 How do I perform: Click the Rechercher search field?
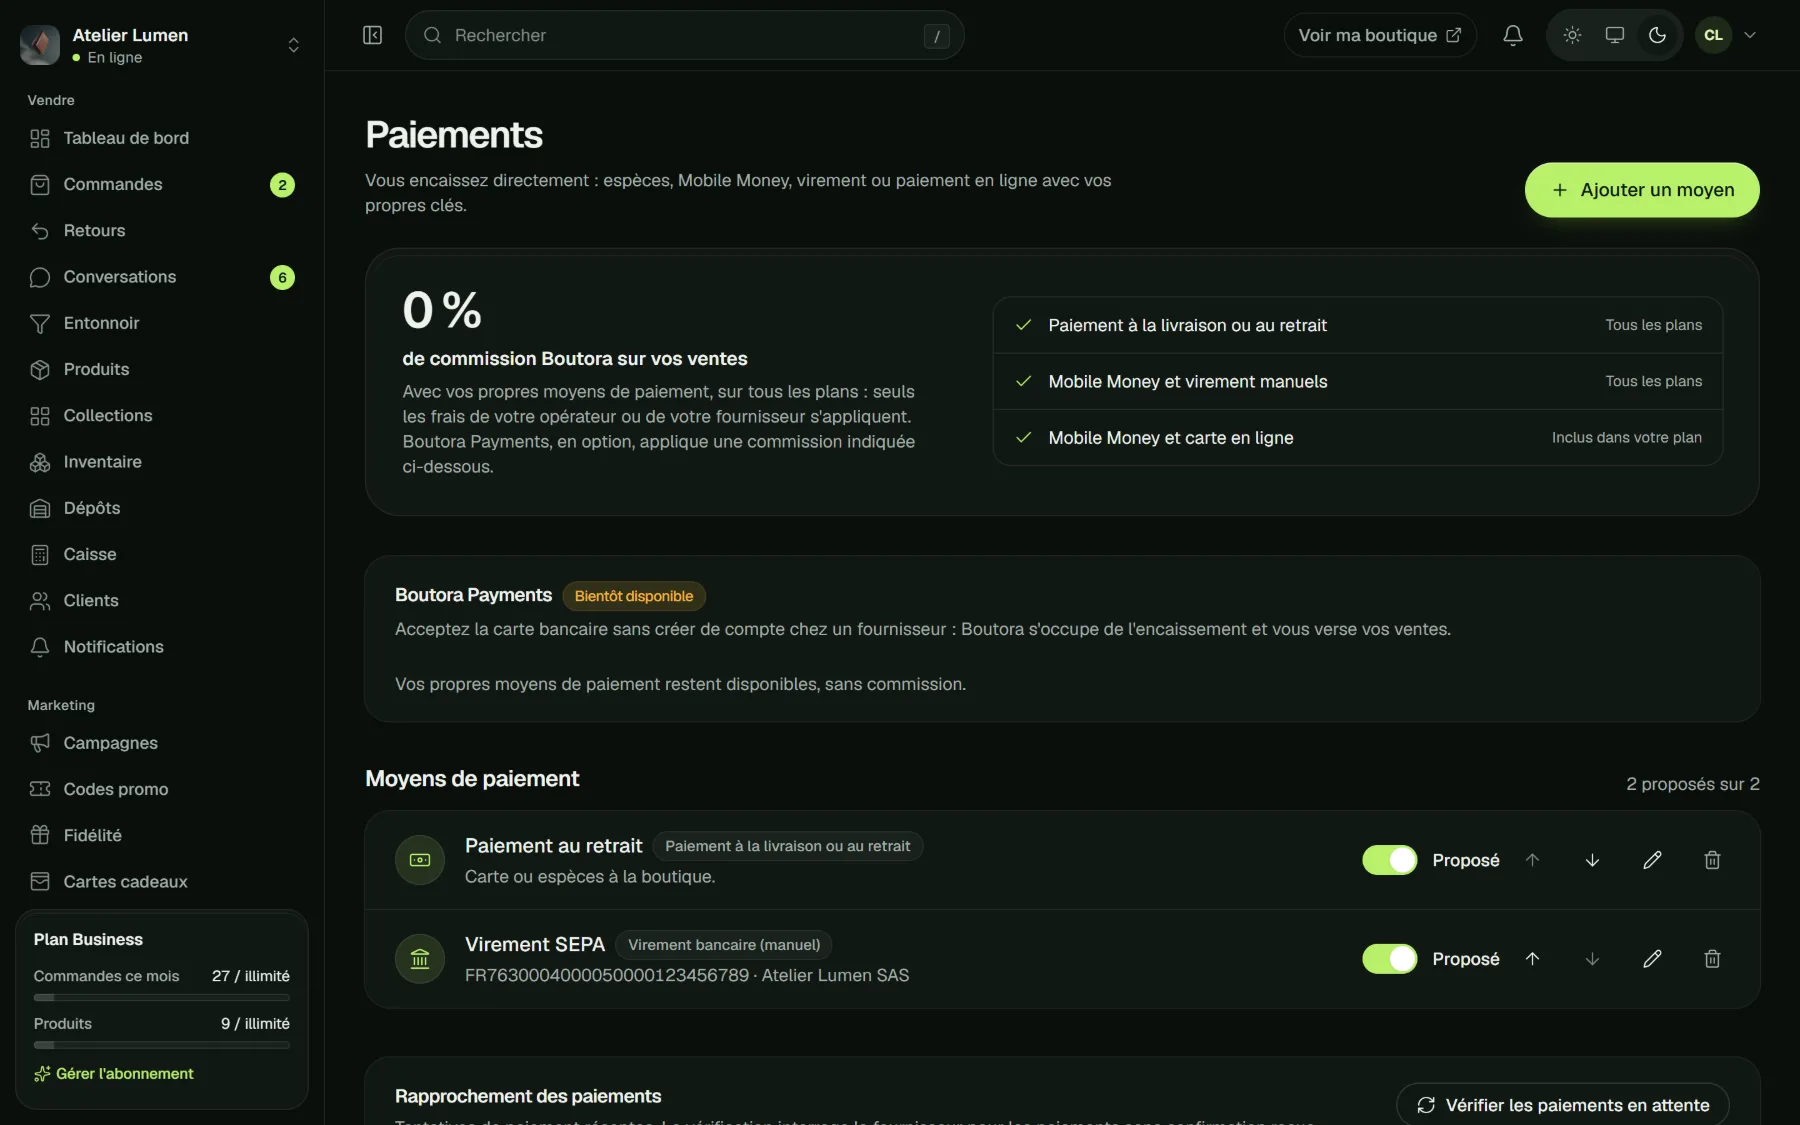684,35
